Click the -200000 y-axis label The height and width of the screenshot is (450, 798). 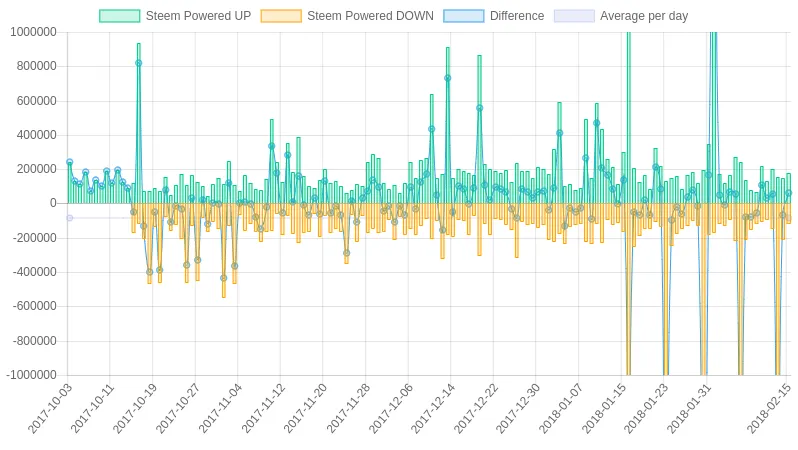coord(35,238)
